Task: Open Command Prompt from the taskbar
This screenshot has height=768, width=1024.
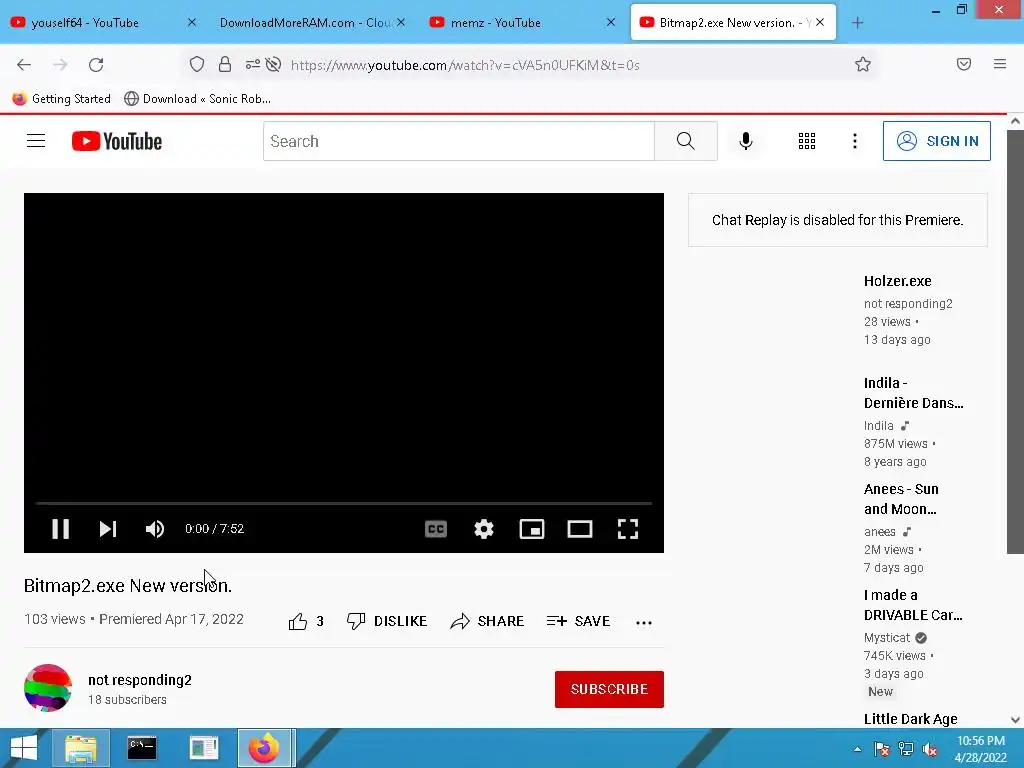Action: [x=142, y=748]
